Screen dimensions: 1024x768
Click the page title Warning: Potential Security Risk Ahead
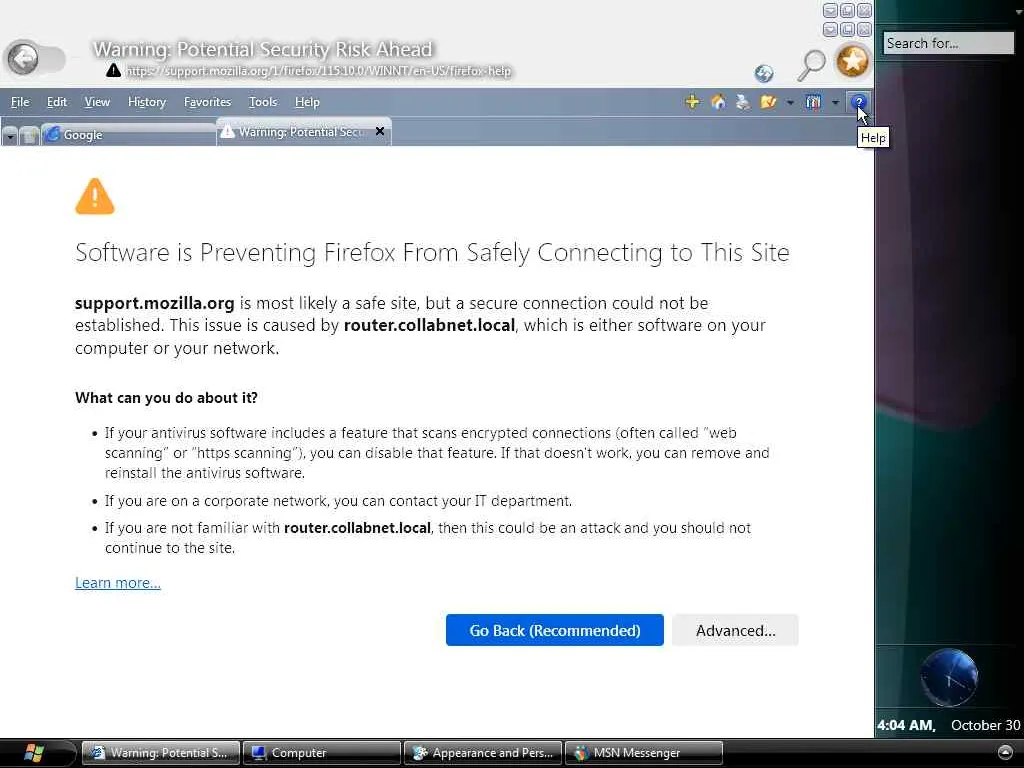pos(263,49)
